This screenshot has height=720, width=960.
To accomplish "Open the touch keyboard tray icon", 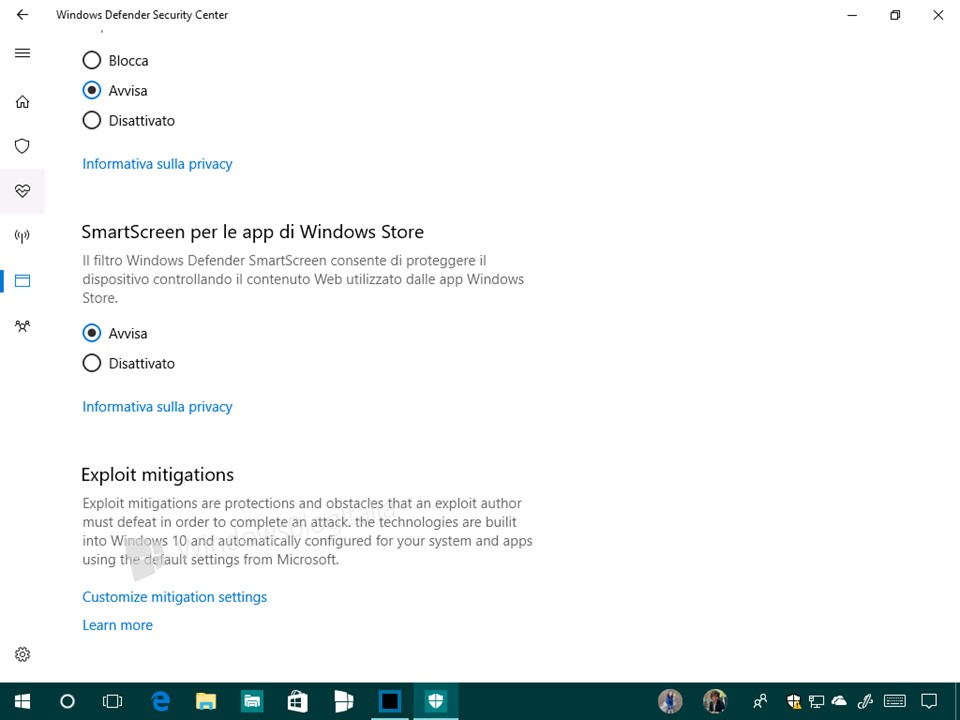I will (x=895, y=701).
